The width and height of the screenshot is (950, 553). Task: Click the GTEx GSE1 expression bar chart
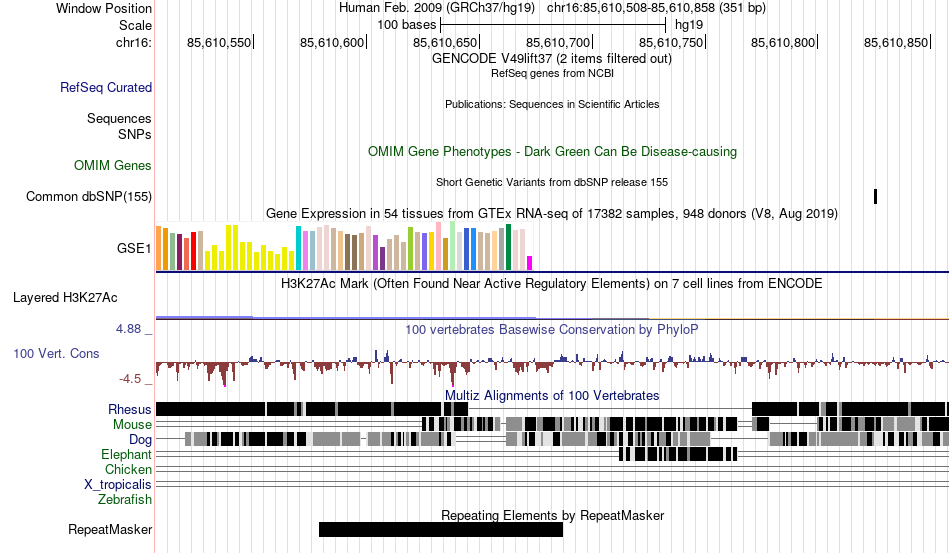tap(344, 247)
